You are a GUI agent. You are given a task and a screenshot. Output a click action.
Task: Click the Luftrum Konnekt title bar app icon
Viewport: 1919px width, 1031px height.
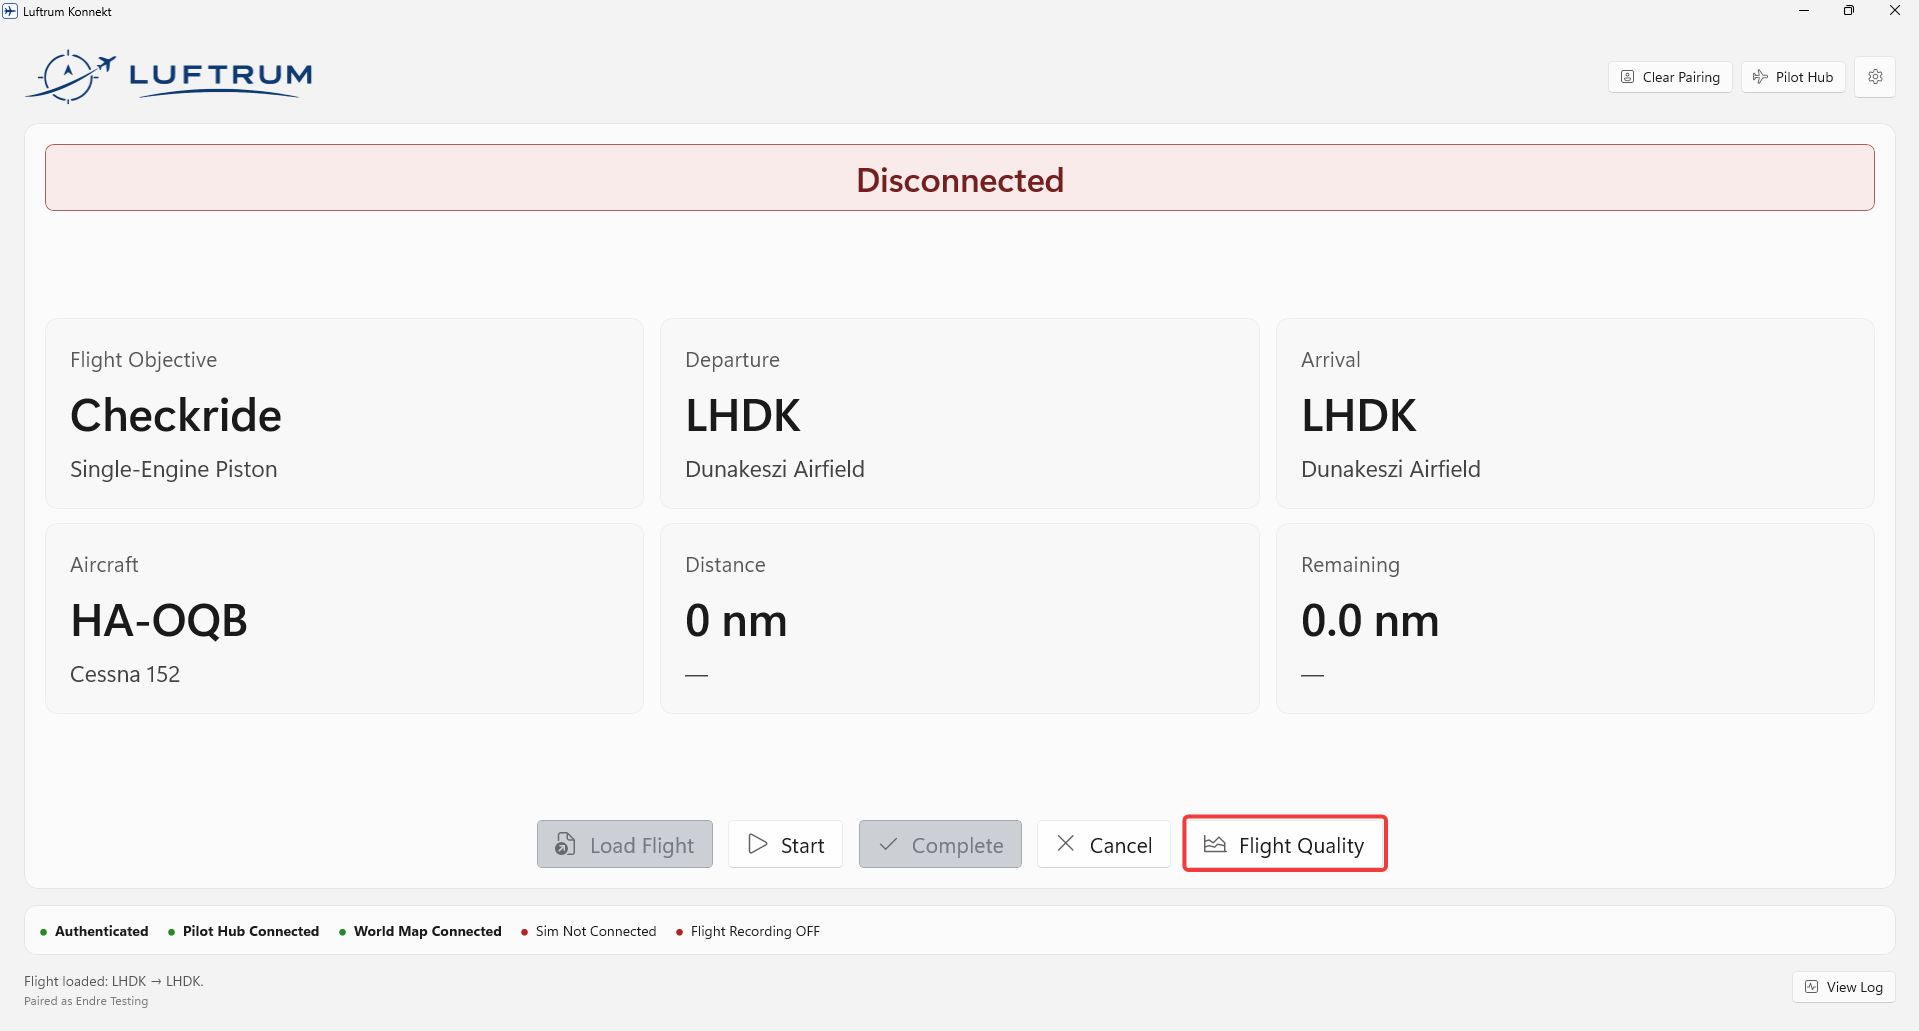pyautogui.click(x=10, y=11)
